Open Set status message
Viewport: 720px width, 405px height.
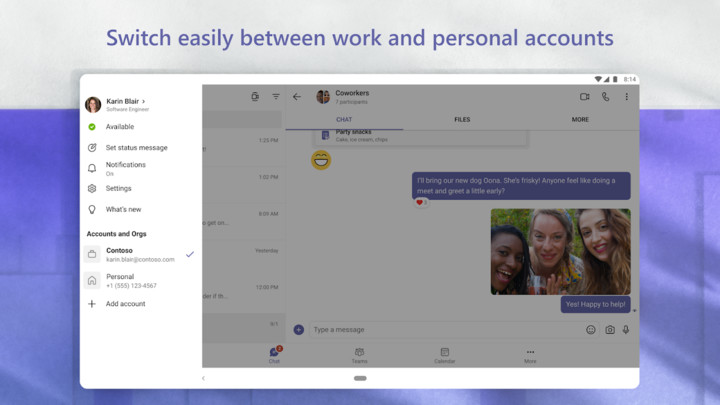click(x=136, y=148)
